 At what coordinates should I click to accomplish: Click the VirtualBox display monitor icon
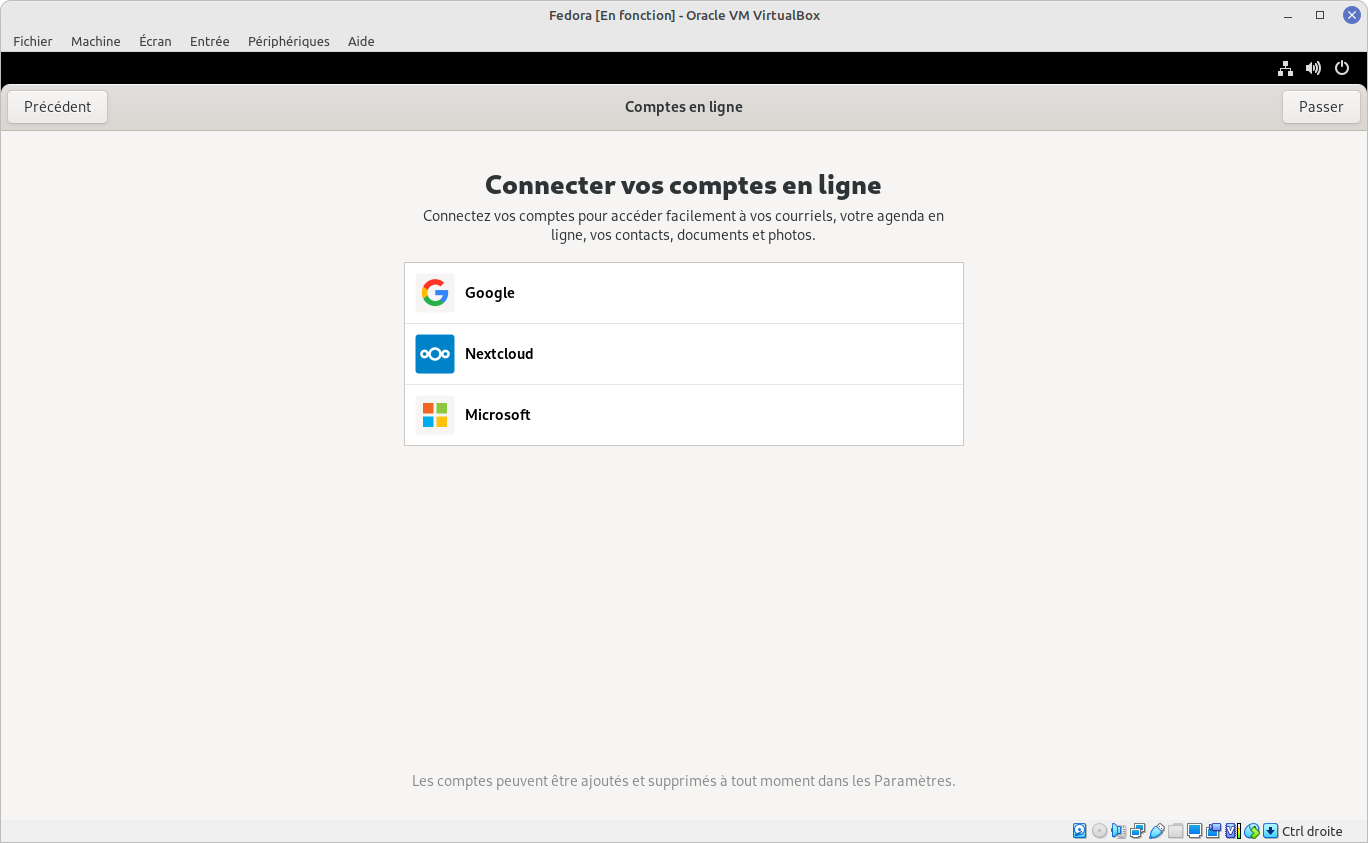pyautogui.click(x=1195, y=831)
